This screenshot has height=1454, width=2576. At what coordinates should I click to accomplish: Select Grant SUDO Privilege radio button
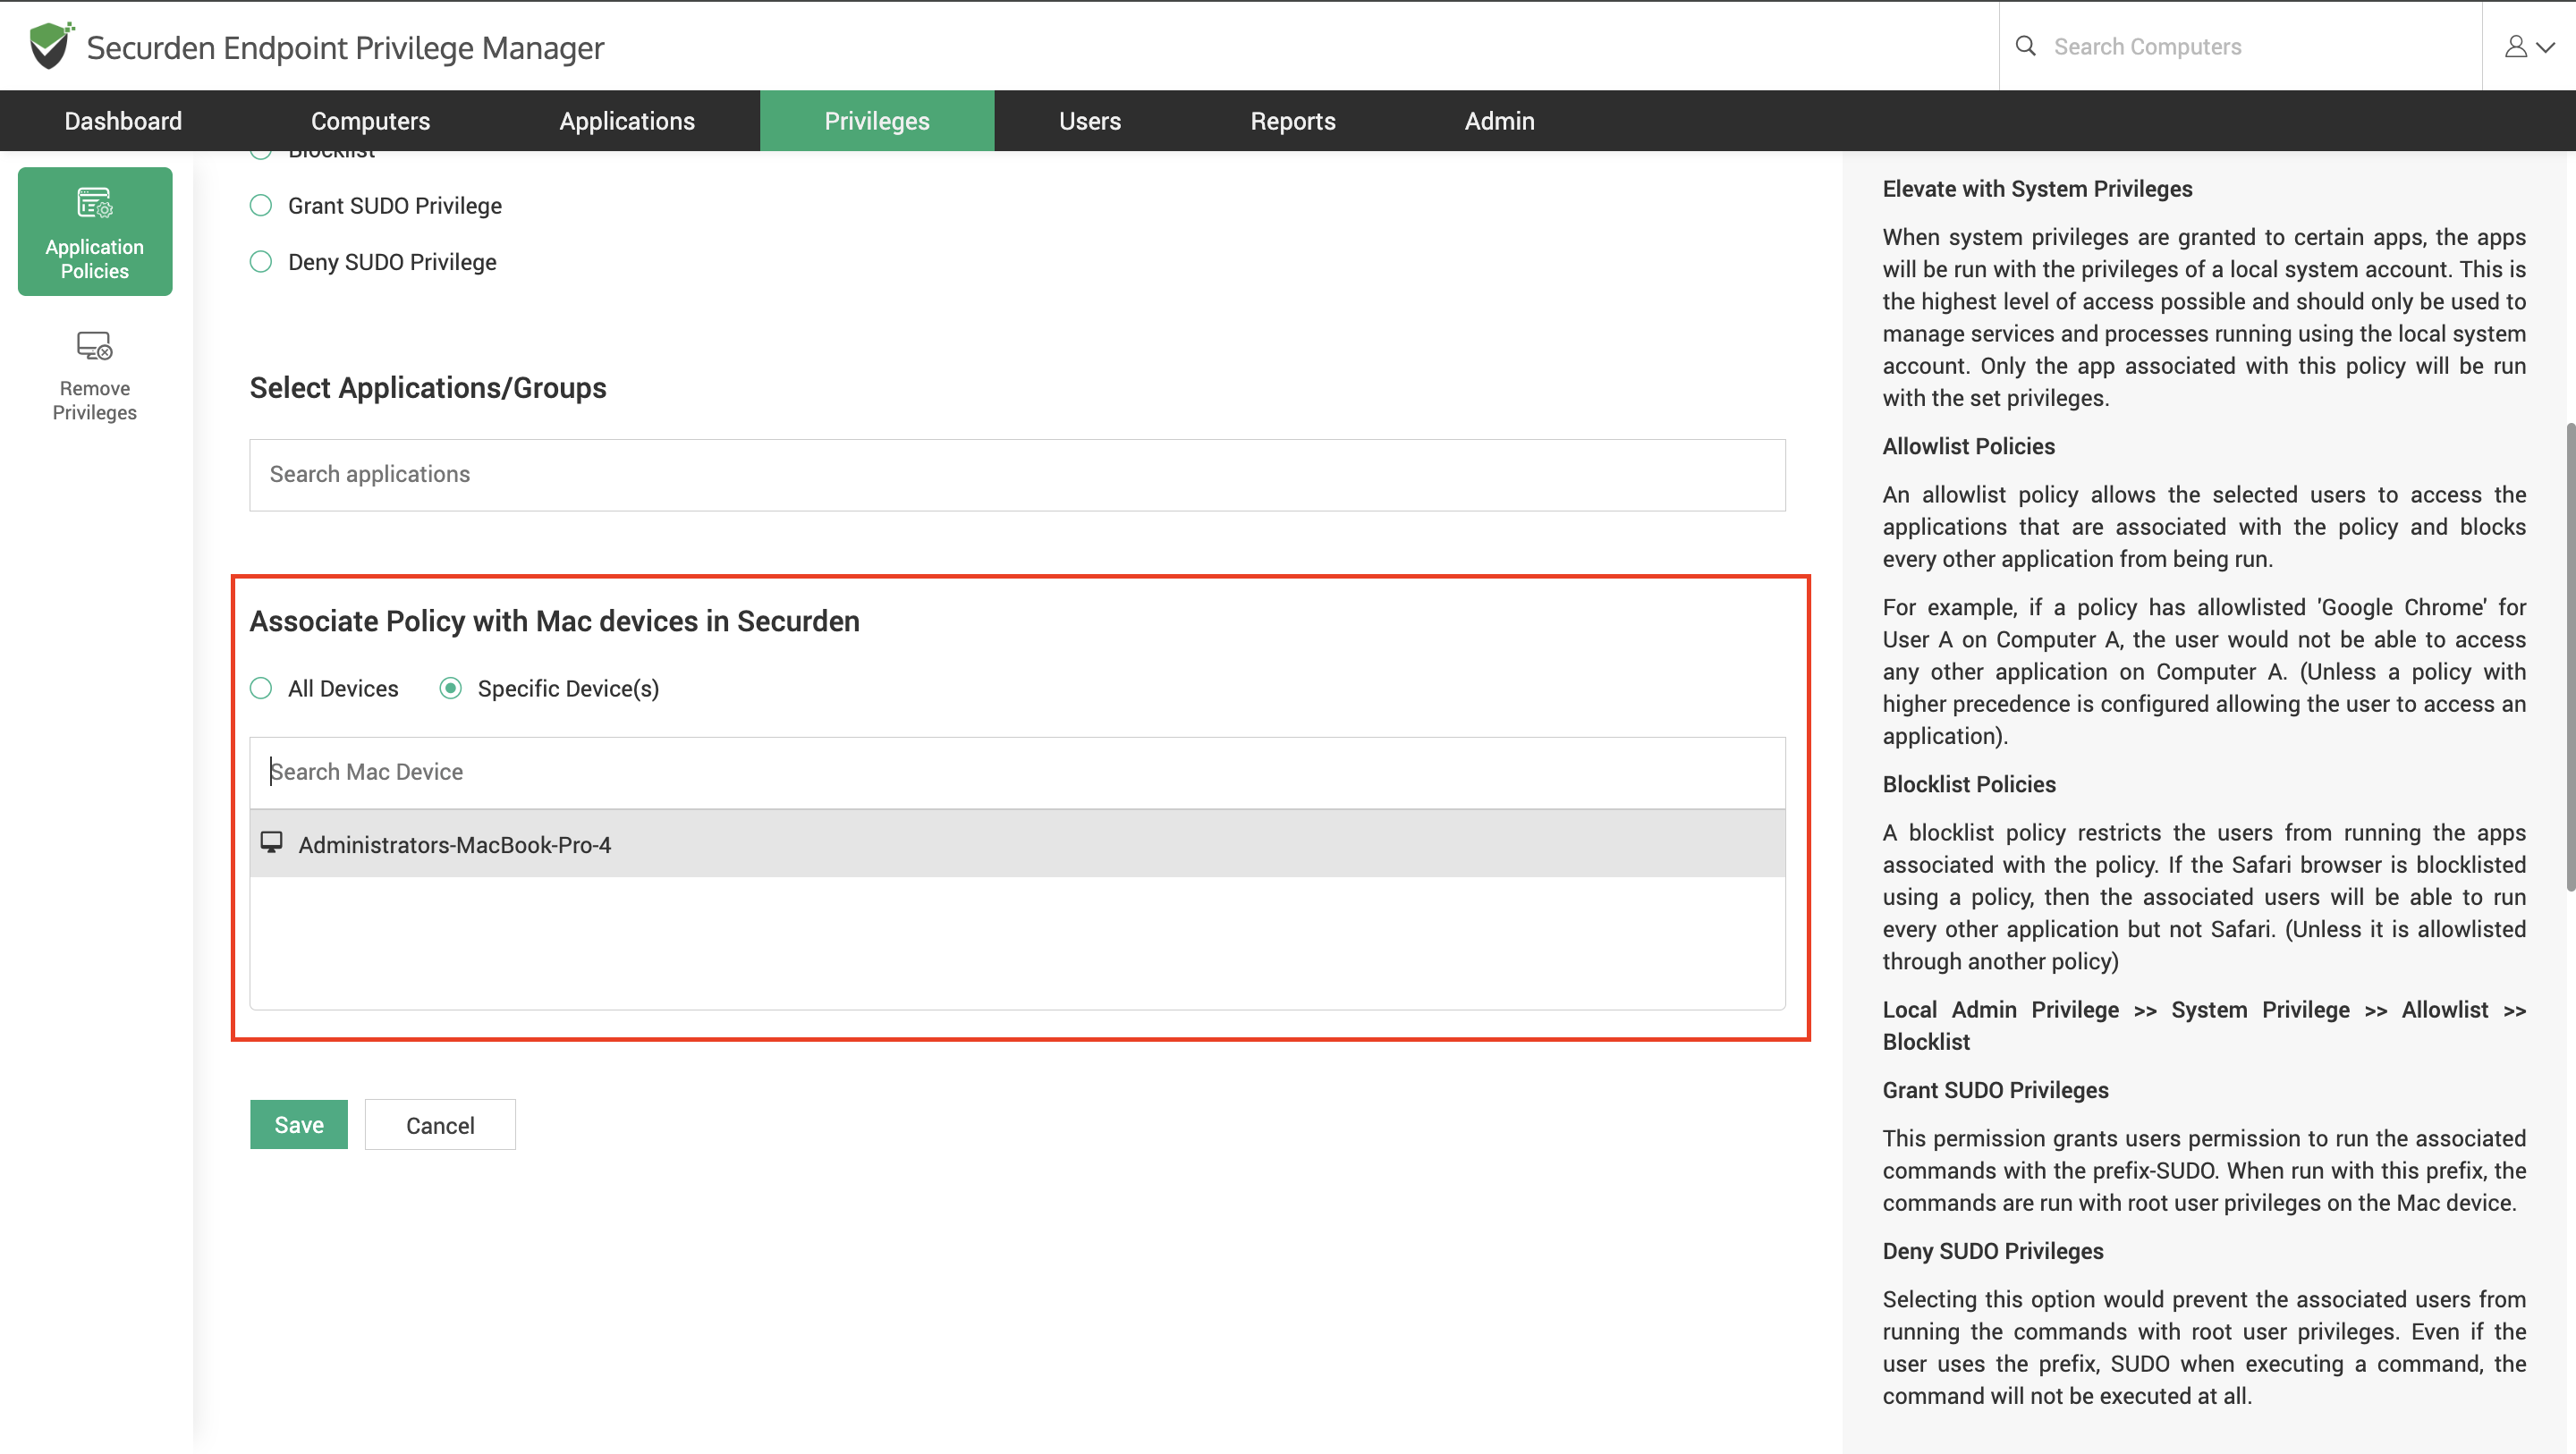point(261,206)
